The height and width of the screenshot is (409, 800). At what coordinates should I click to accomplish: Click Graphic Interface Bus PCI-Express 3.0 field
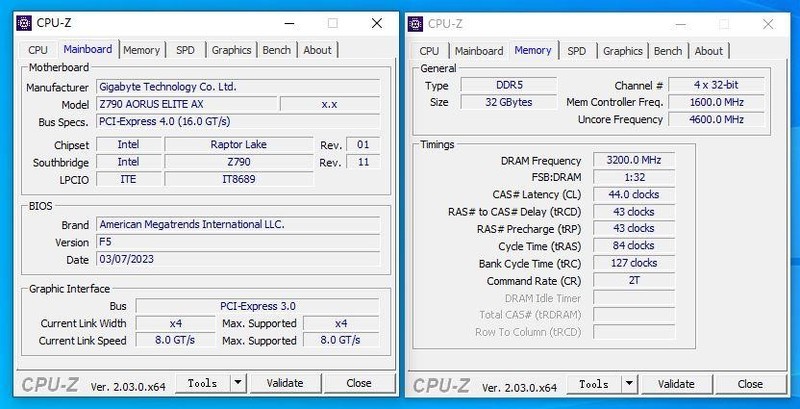(x=258, y=306)
